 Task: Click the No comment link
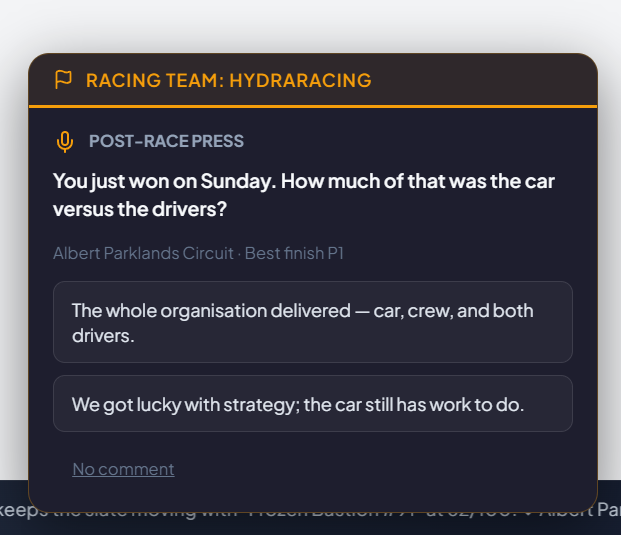[x=123, y=469]
